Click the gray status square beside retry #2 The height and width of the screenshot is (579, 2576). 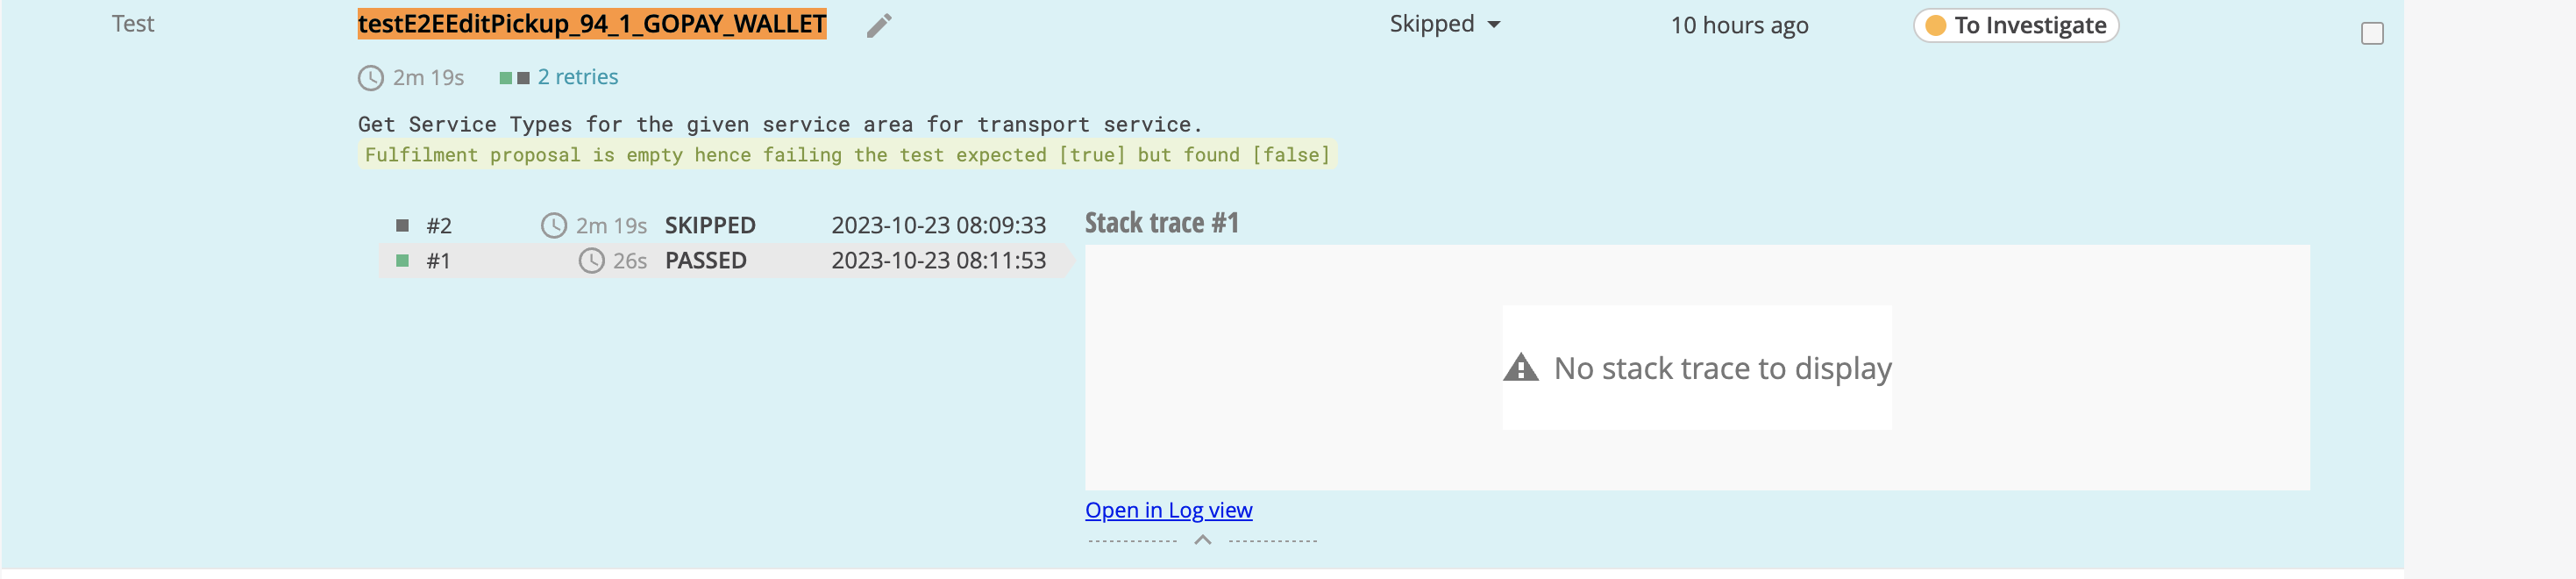tap(401, 225)
